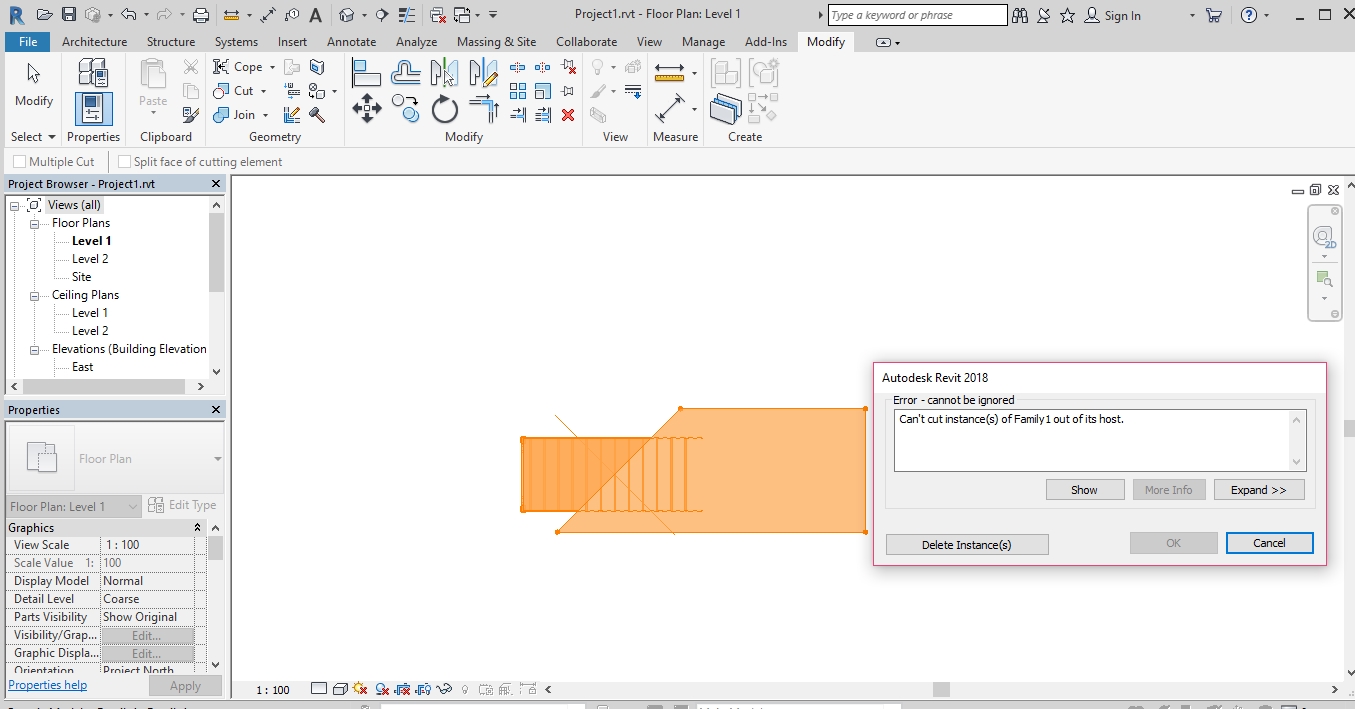This screenshot has height=709, width=1355.
Task: Click Expand in the Revit error dialog
Action: coord(1259,489)
